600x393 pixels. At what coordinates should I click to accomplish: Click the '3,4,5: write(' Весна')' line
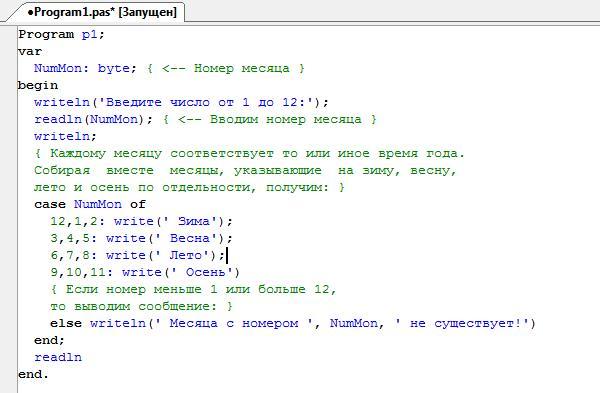point(141,238)
